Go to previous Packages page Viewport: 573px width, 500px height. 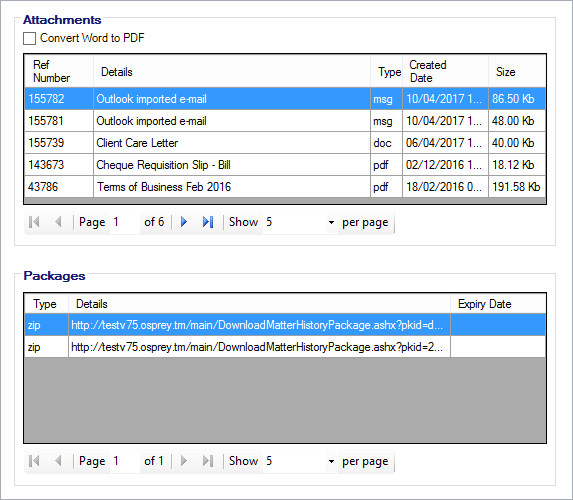point(58,461)
